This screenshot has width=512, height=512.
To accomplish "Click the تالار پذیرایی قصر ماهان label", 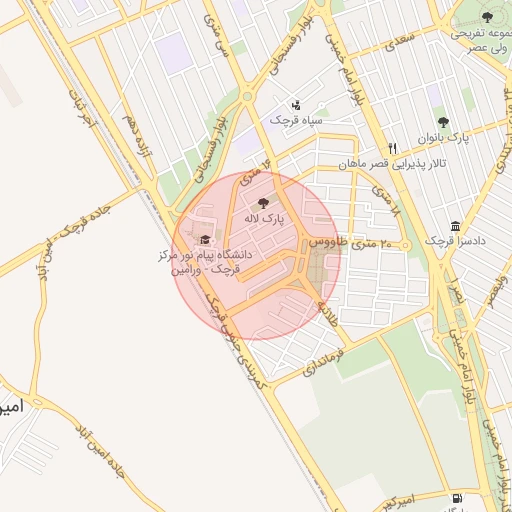I will click(392, 164).
